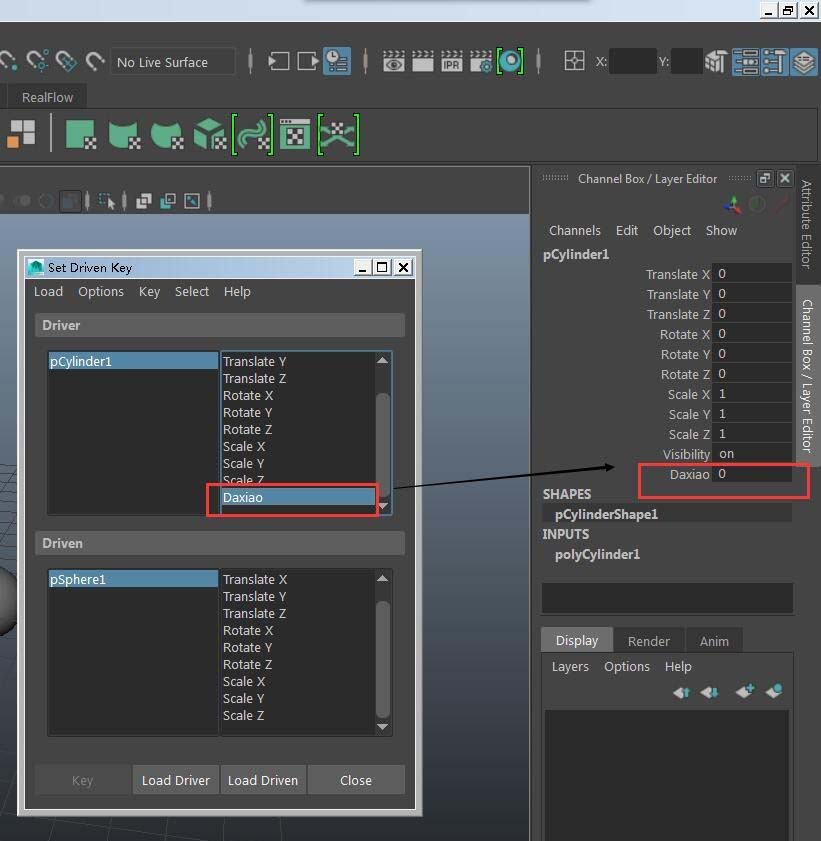Click the Daxiao value field in Channel Box

pyautogui.click(x=752, y=474)
